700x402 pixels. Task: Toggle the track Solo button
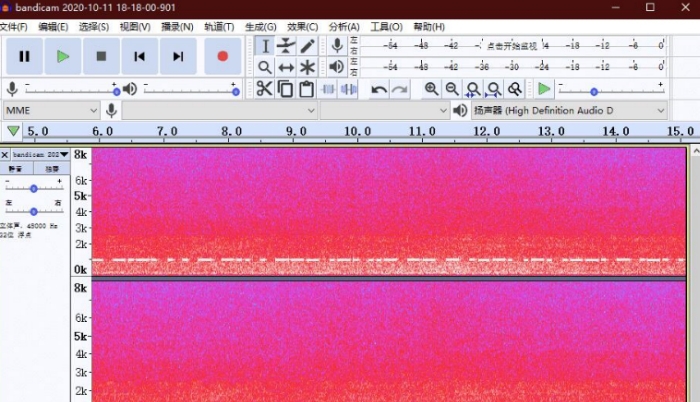coord(51,170)
